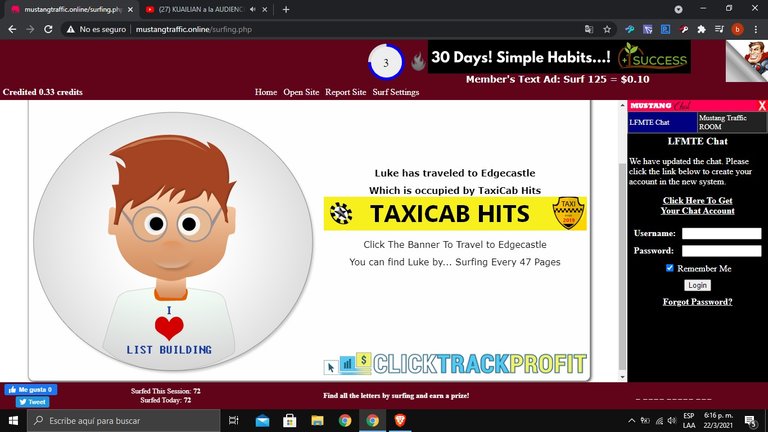Go back with the browser back arrow
Screen dimensions: 768x432
[12, 29]
